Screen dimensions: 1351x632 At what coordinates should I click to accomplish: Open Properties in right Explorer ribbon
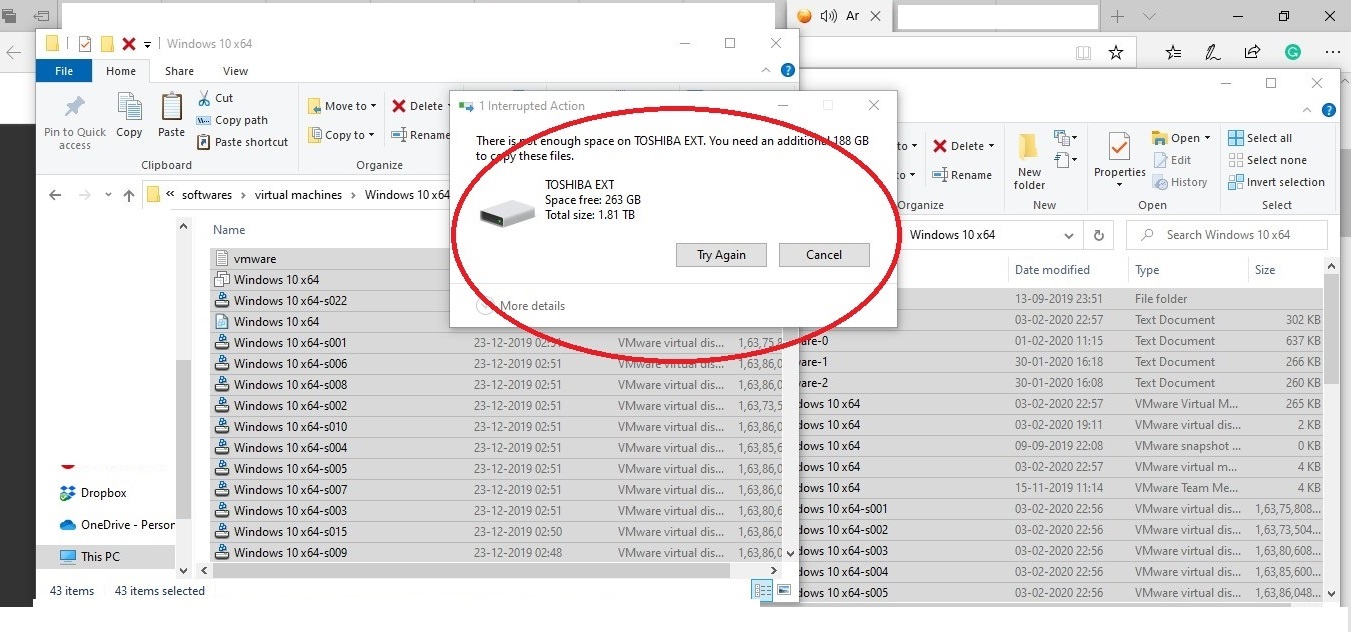(x=1119, y=157)
